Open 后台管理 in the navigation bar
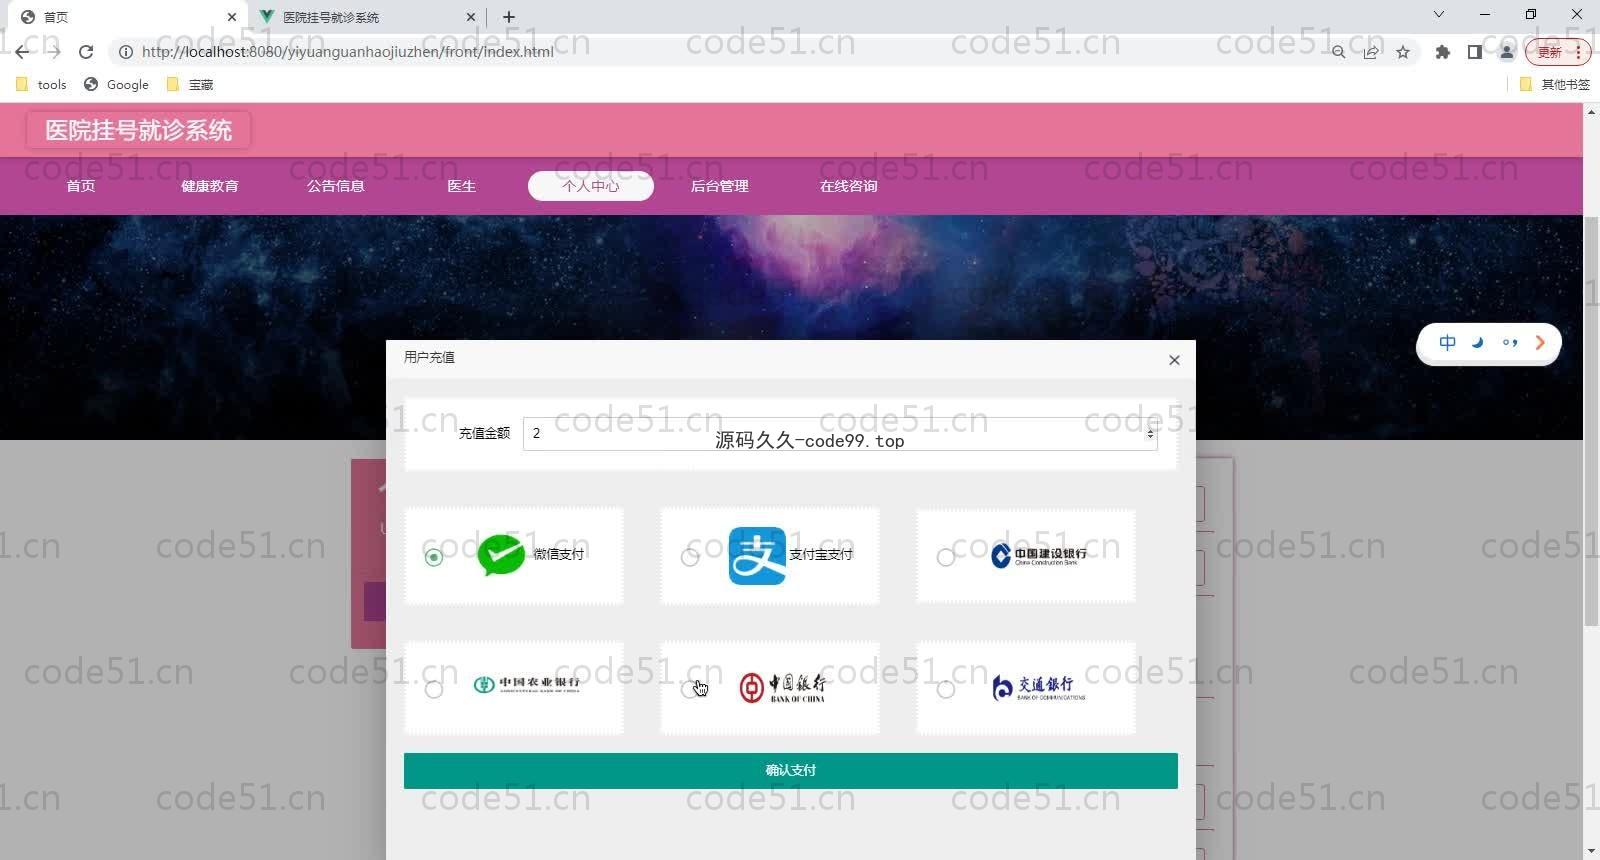This screenshot has height=860, width=1600. pyautogui.click(x=720, y=186)
